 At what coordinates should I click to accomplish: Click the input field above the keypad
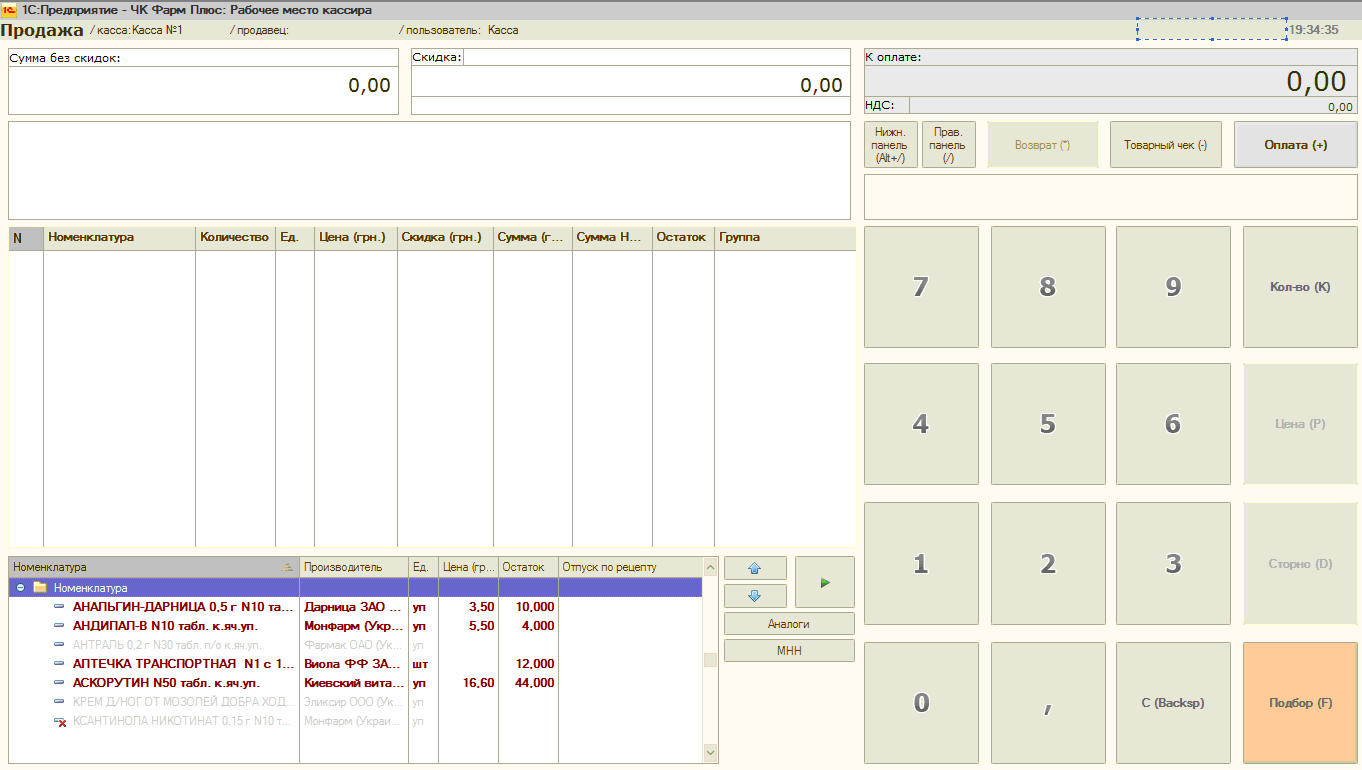coord(1110,197)
